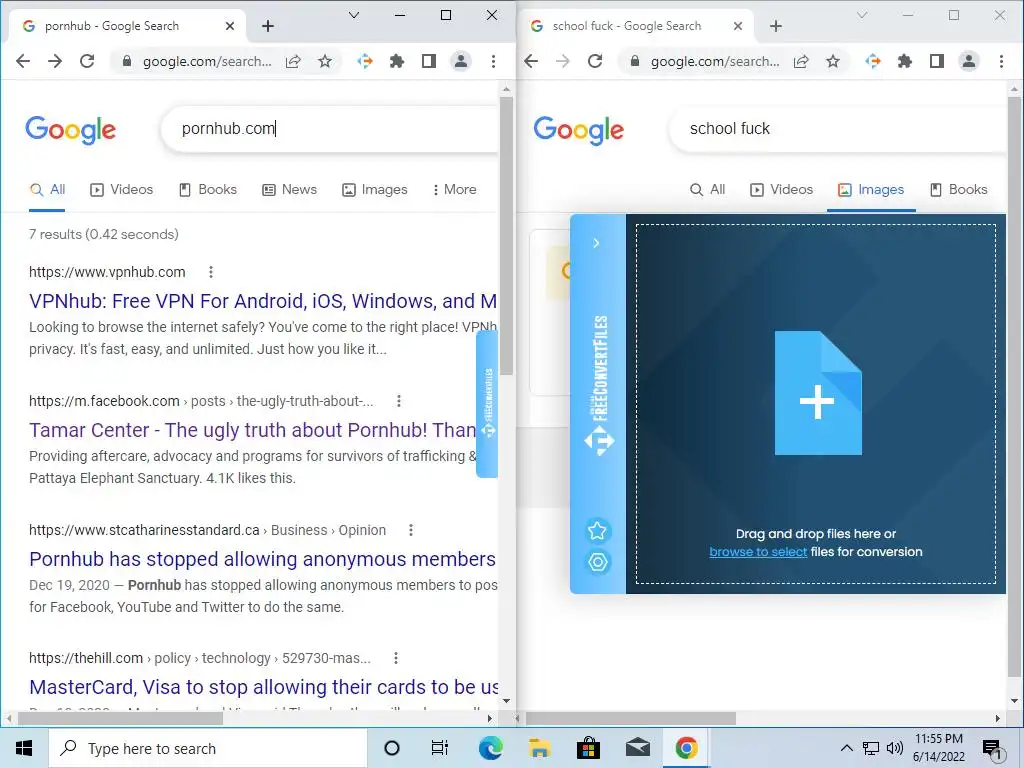
Task: Open Chrome menu dots in left window
Action: pyautogui.click(x=493, y=61)
